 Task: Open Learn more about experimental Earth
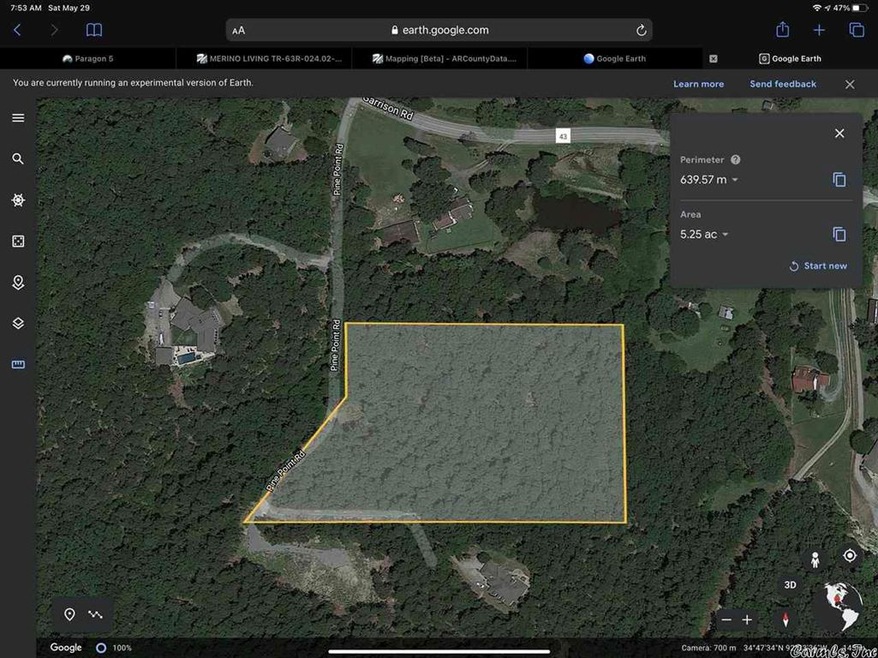pos(698,83)
